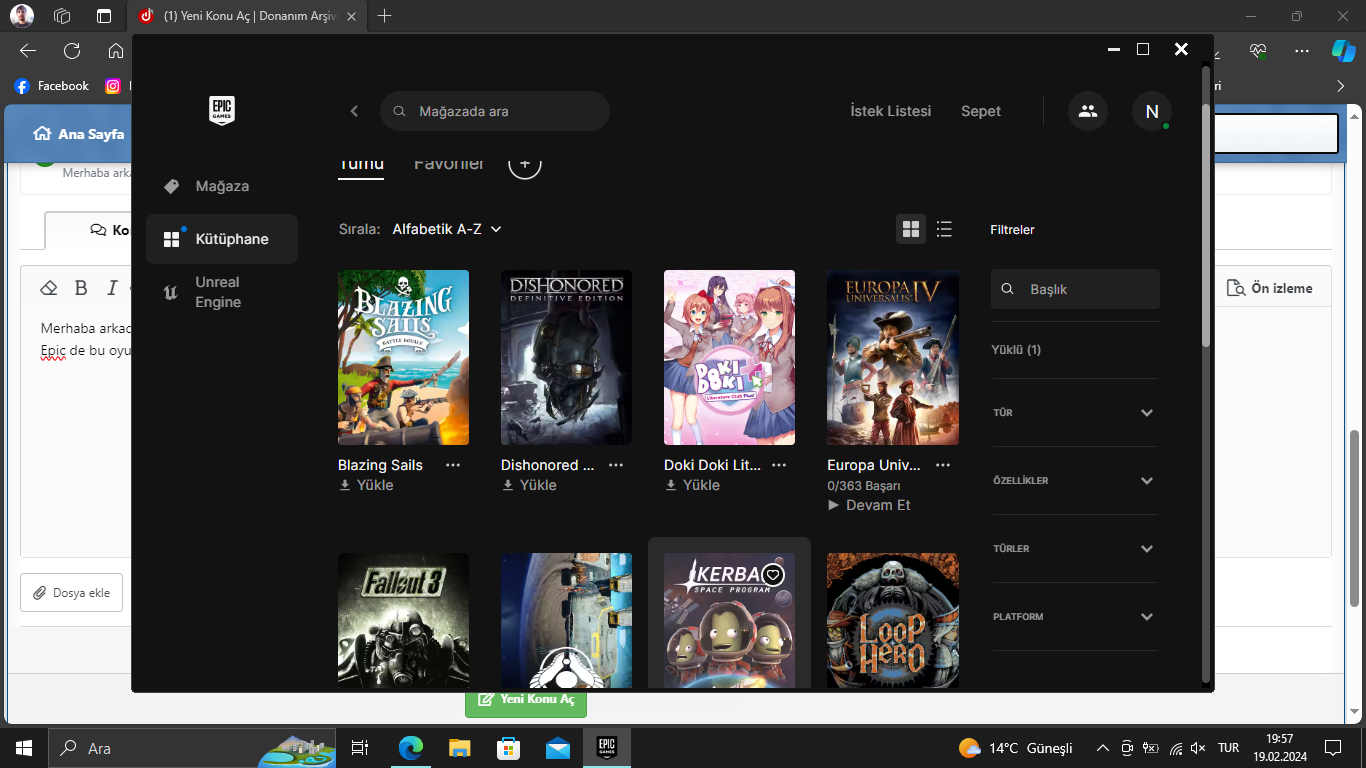
Task: Click Ön izleme in browser editor
Action: [x=1270, y=288]
